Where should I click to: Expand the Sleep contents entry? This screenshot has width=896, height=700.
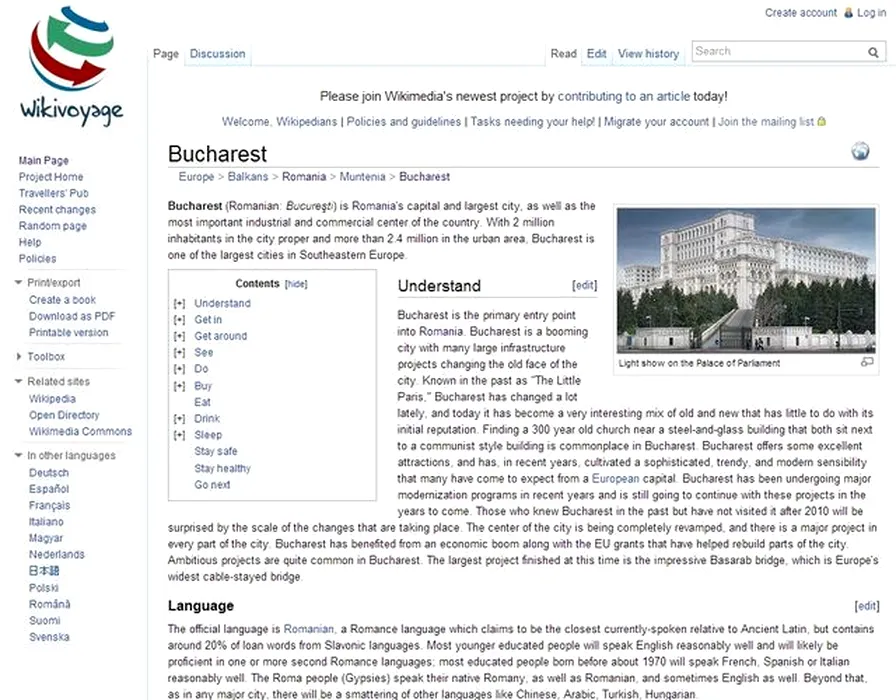pos(179,436)
